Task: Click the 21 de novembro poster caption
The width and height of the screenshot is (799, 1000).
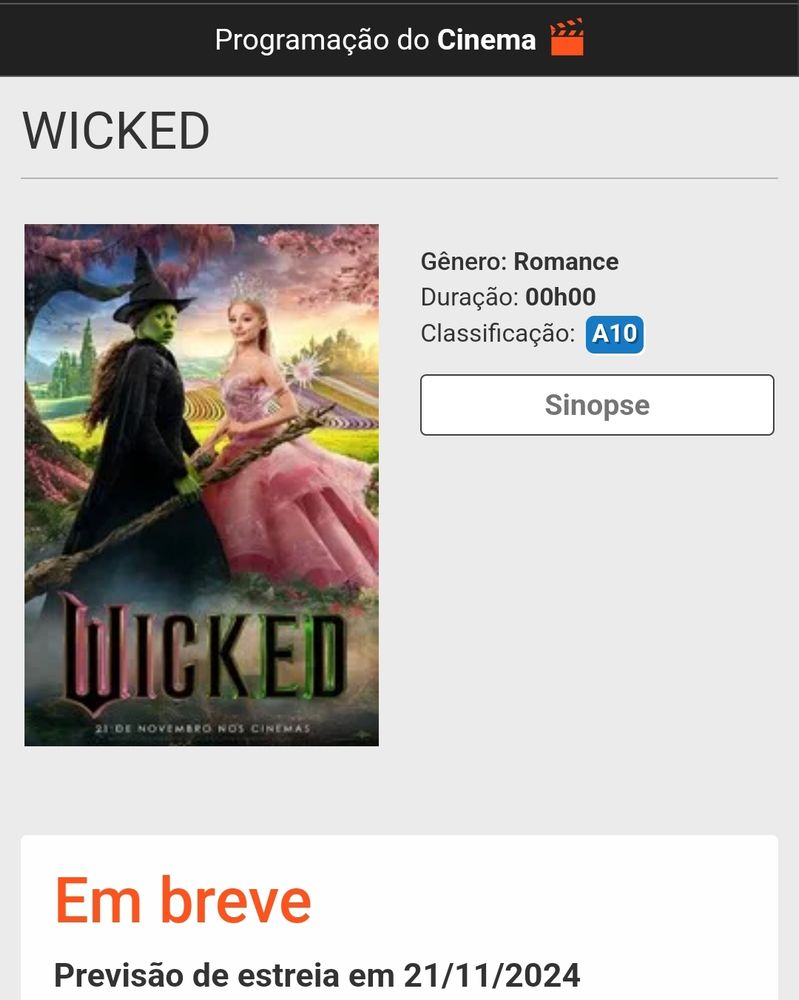Action: (203, 728)
